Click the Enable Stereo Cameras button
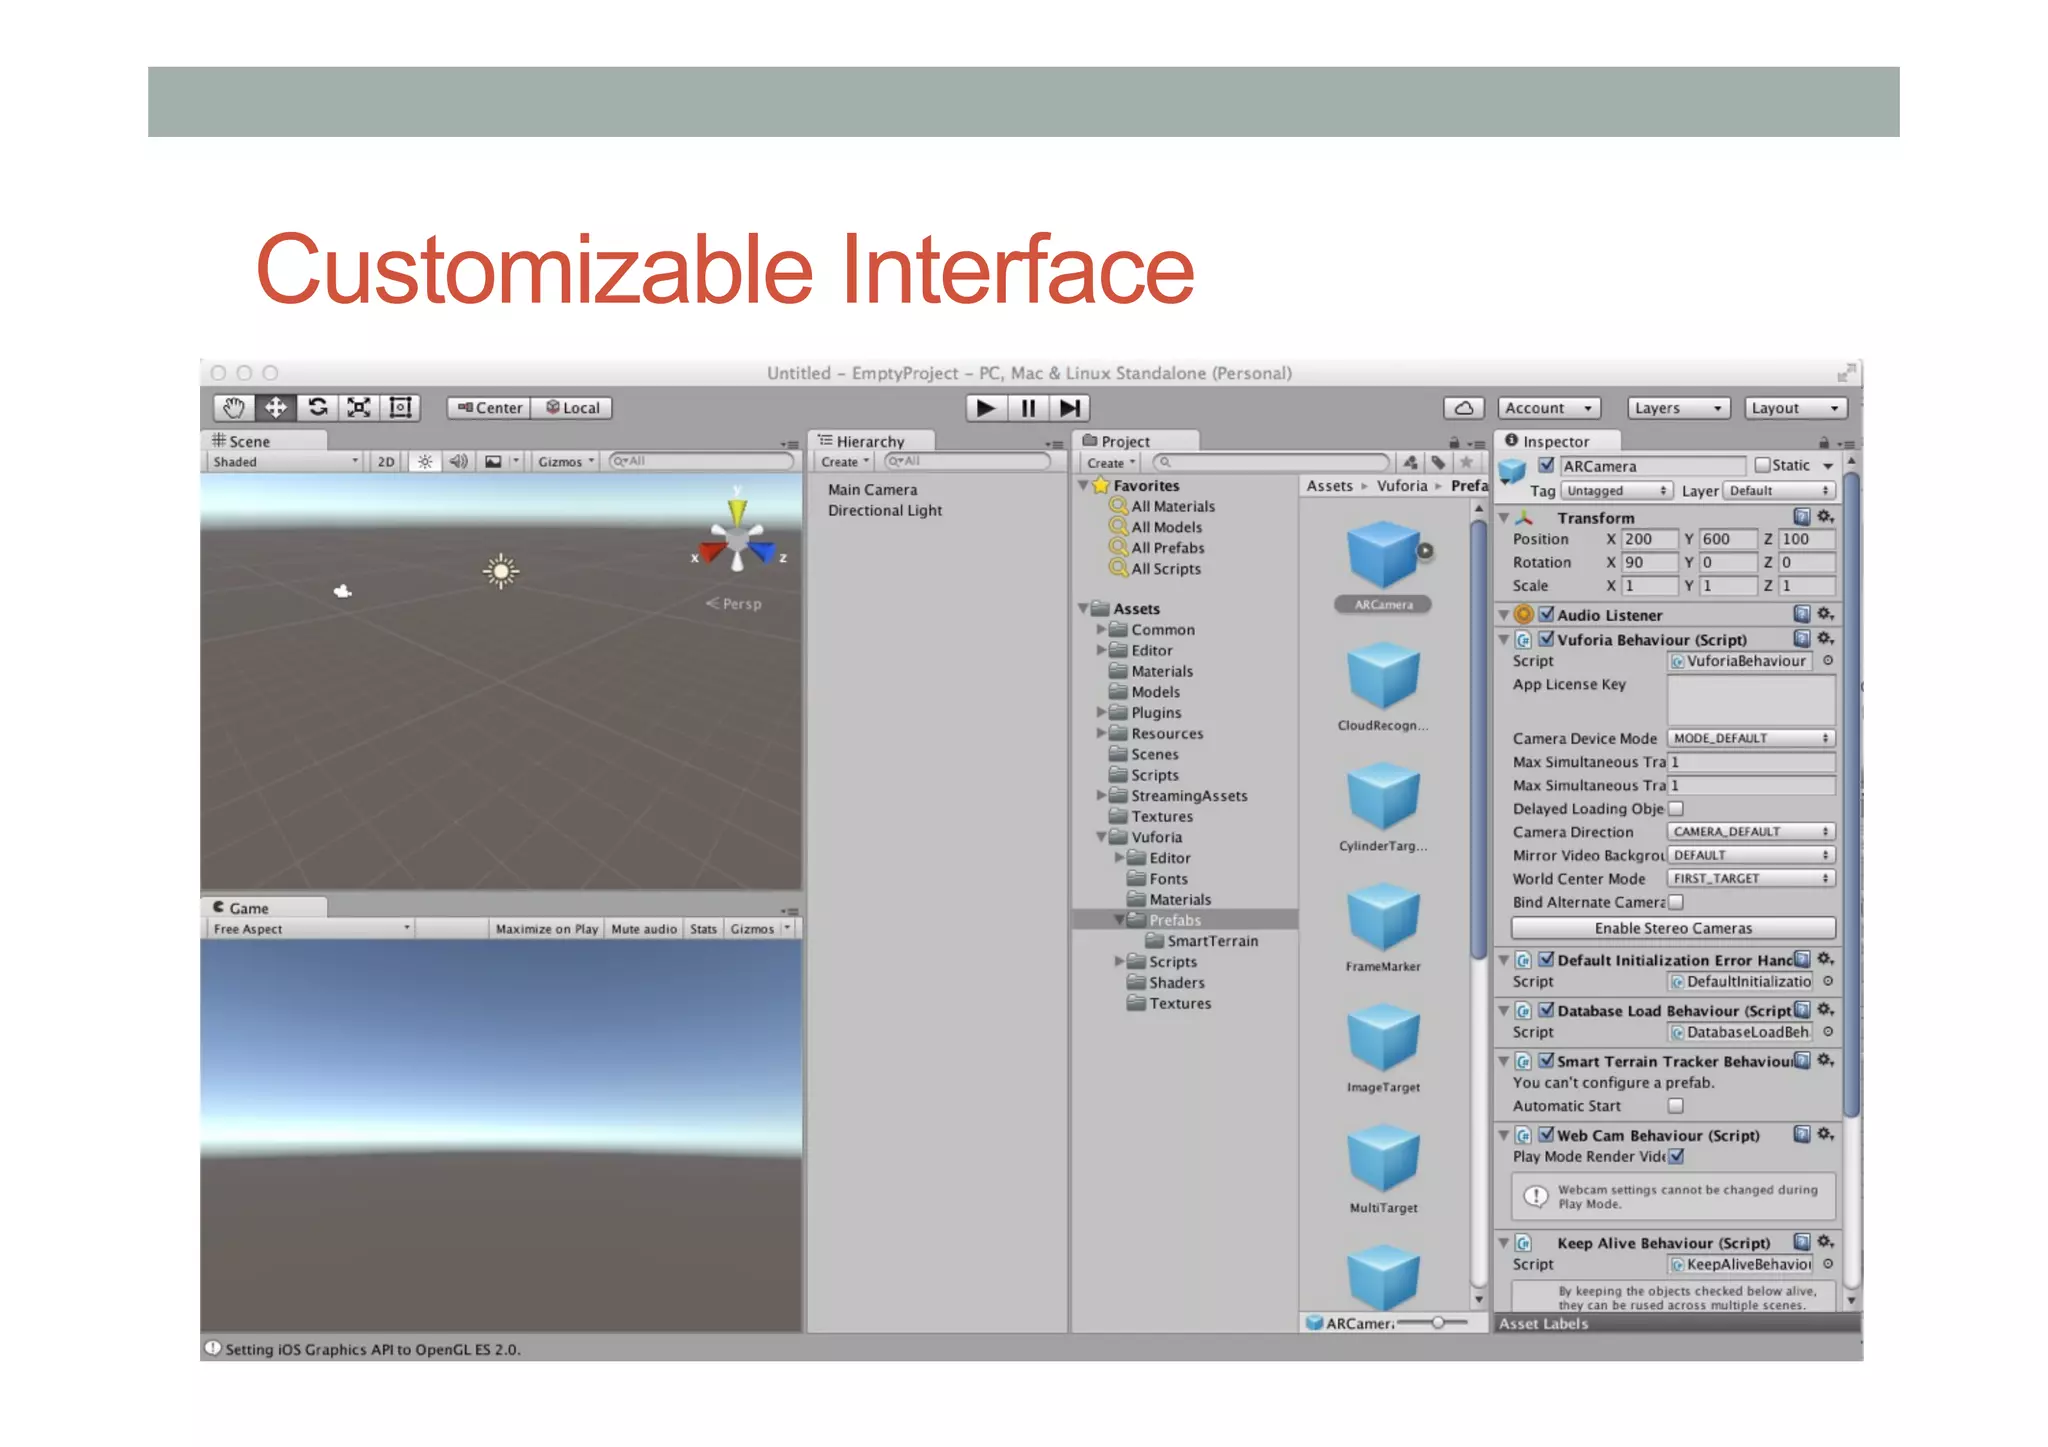The height and width of the screenshot is (1447, 2048). pyautogui.click(x=1672, y=928)
